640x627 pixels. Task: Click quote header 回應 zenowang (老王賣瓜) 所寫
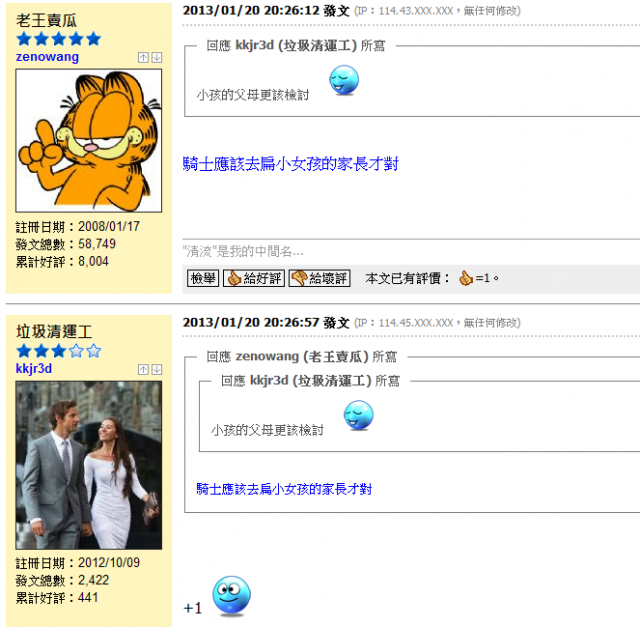click(301, 357)
